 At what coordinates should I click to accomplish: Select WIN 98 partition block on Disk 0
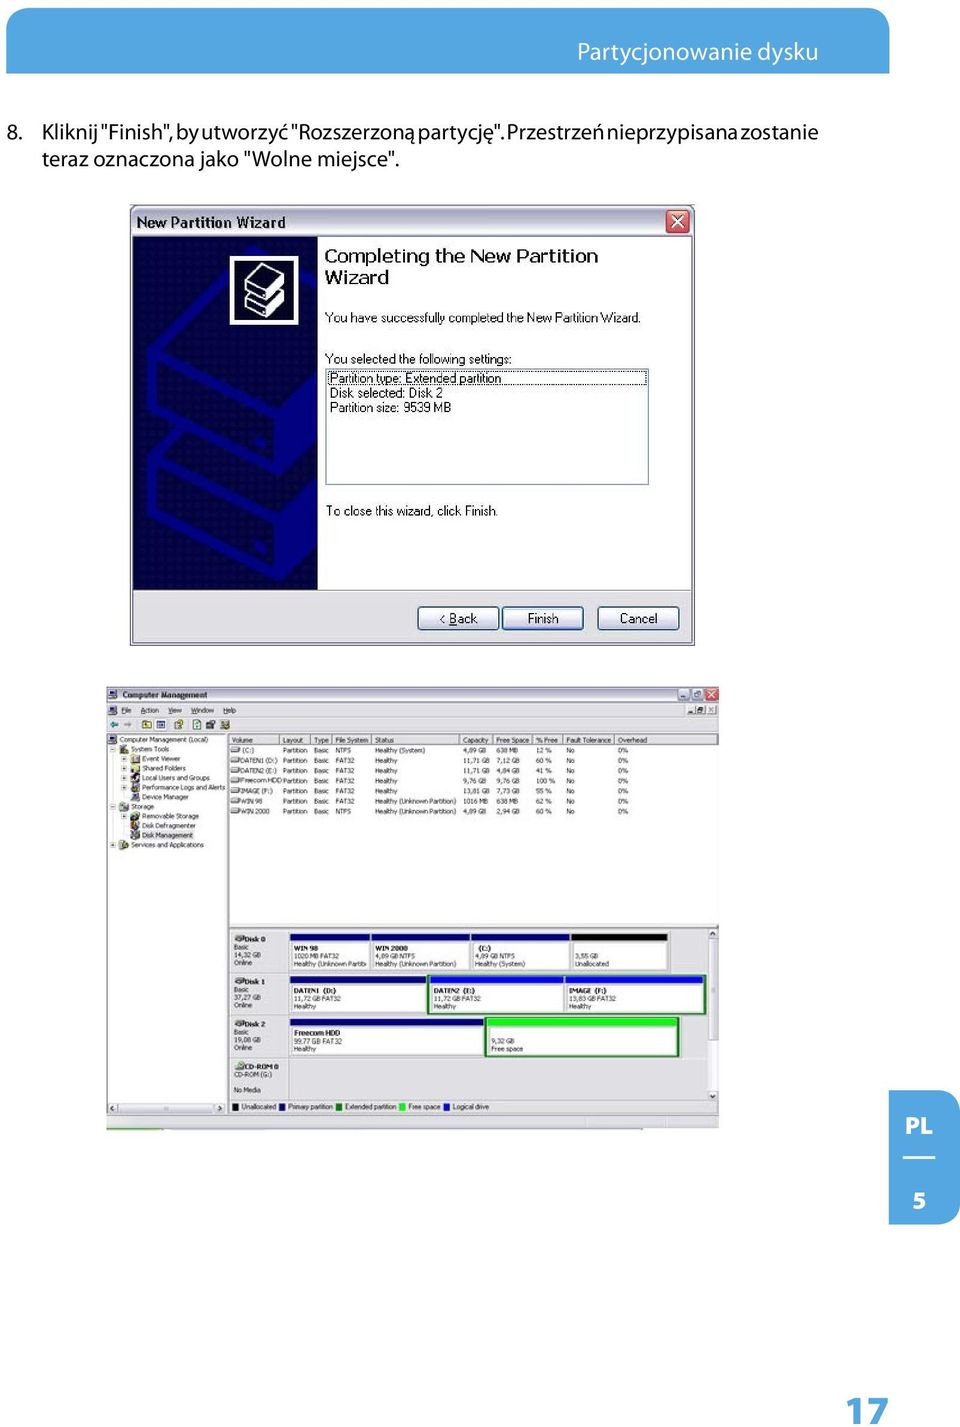click(x=330, y=953)
